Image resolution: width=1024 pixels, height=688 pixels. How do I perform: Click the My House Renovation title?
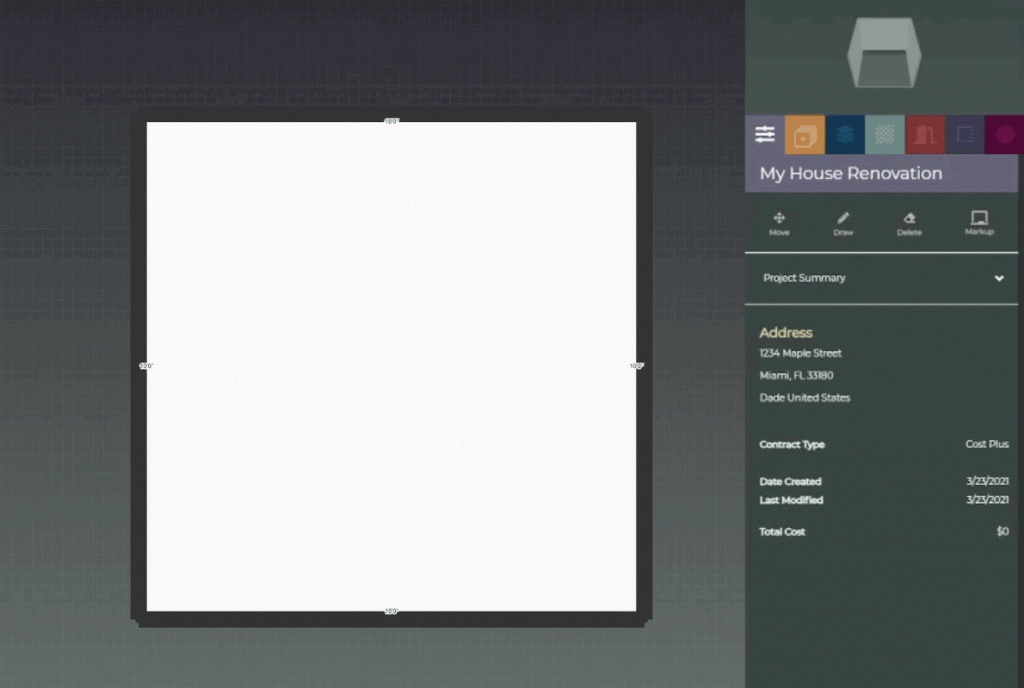pos(850,173)
